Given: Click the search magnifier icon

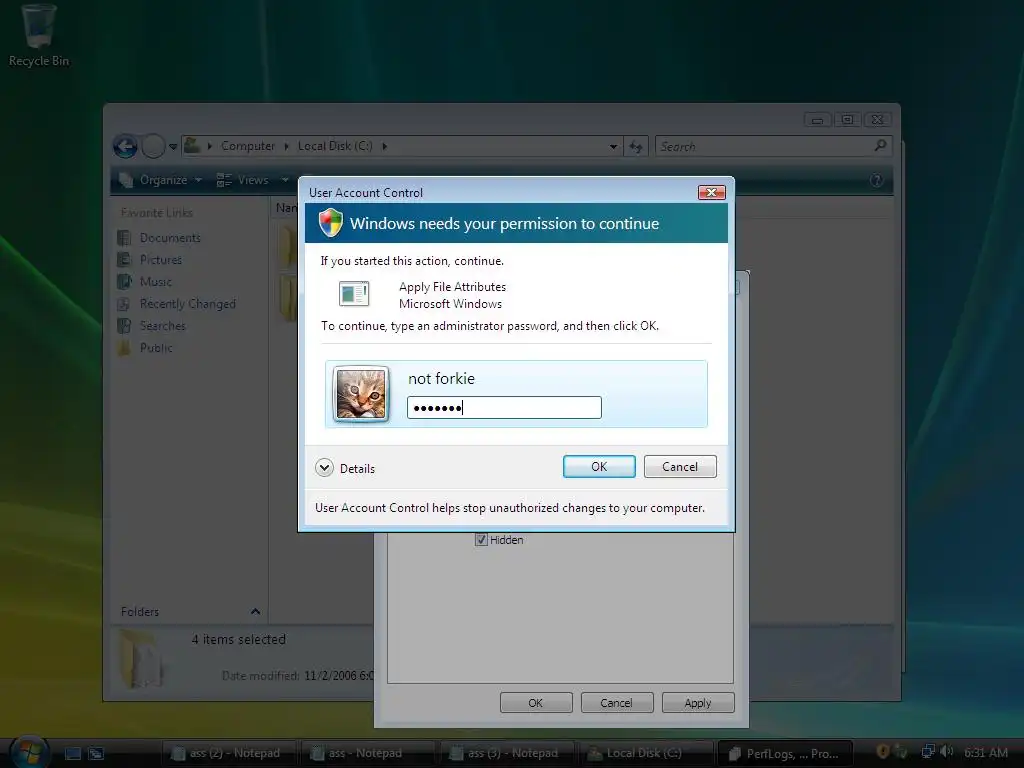Looking at the screenshot, I should [880, 145].
